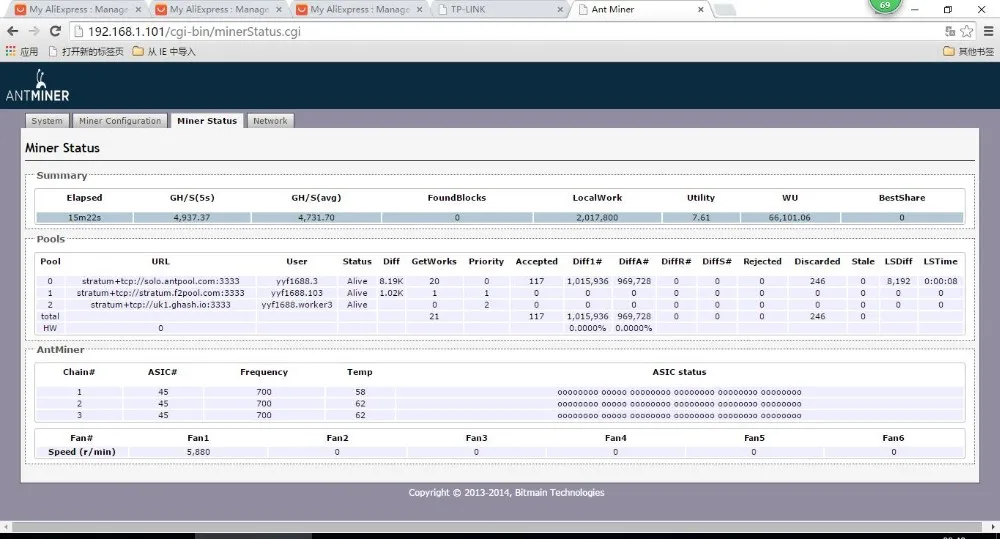Click chain 1 temperature value 58
The image size is (1000, 539).
(x=360, y=392)
